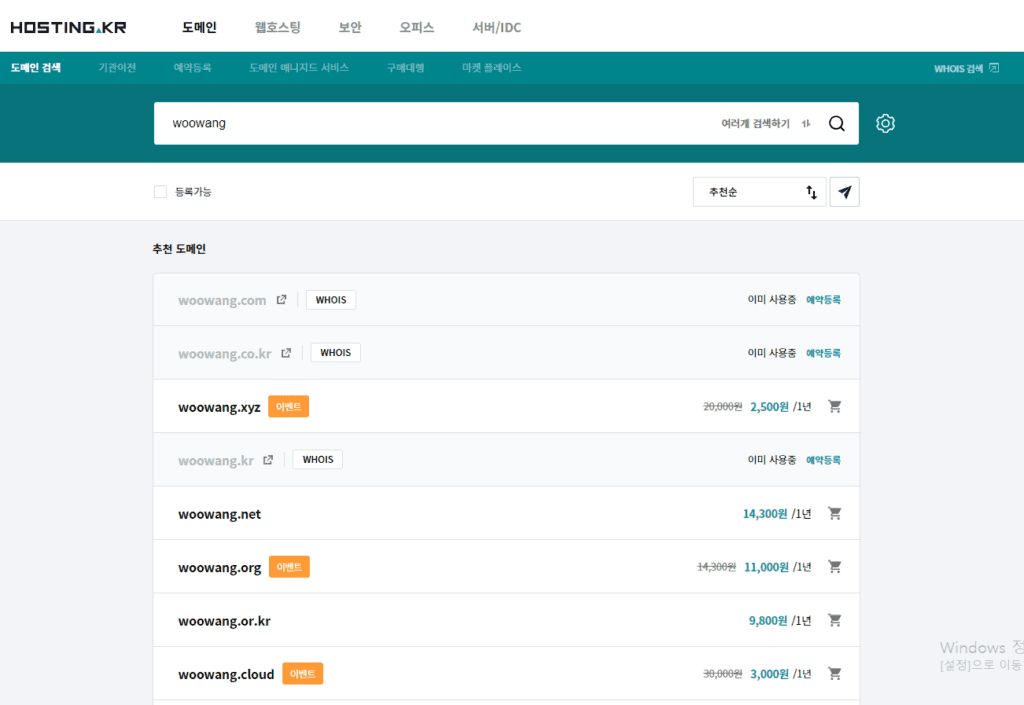Viewport: 1024px width, 705px height.
Task: Add woowang.net to shopping cart
Action: pos(835,514)
